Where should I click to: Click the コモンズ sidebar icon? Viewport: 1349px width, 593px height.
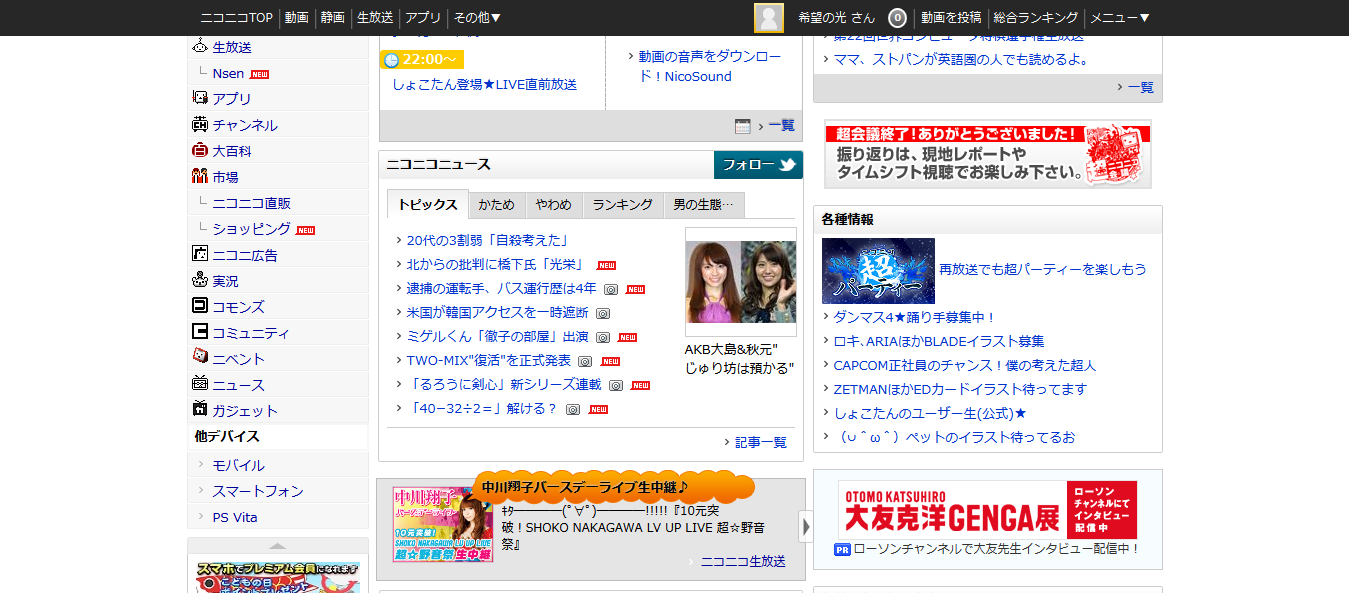tap(200, 306)
